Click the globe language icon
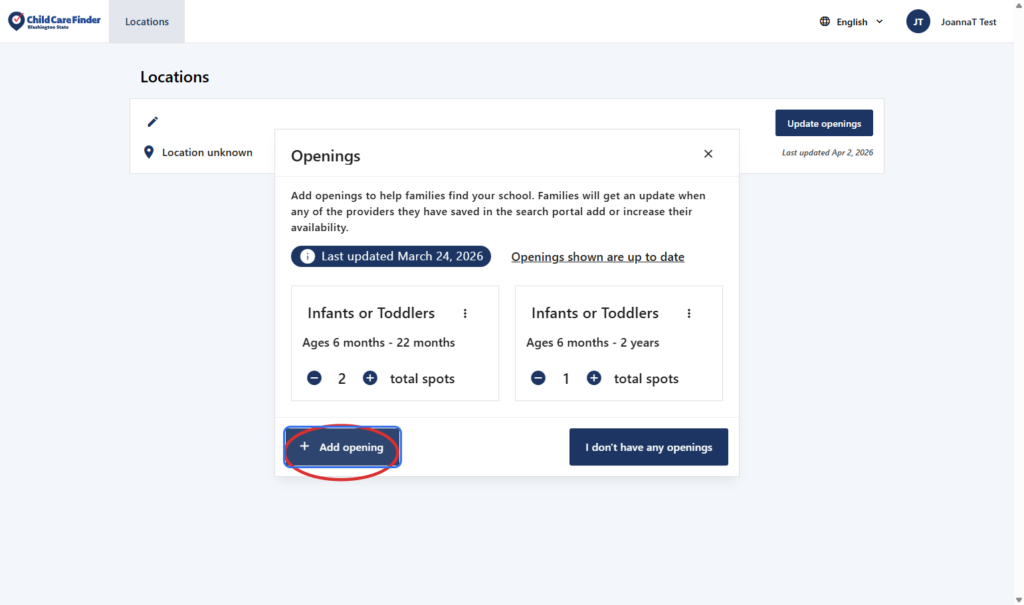This screenshot has width=1024, height=605. [x=825, y=22]
